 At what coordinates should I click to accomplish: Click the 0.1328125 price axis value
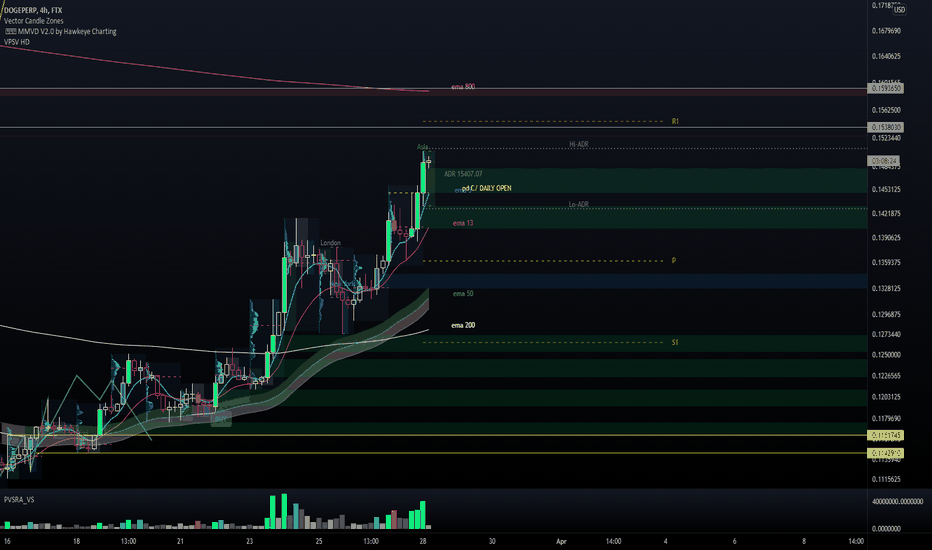pyautogui.click(x=886, y=289)
